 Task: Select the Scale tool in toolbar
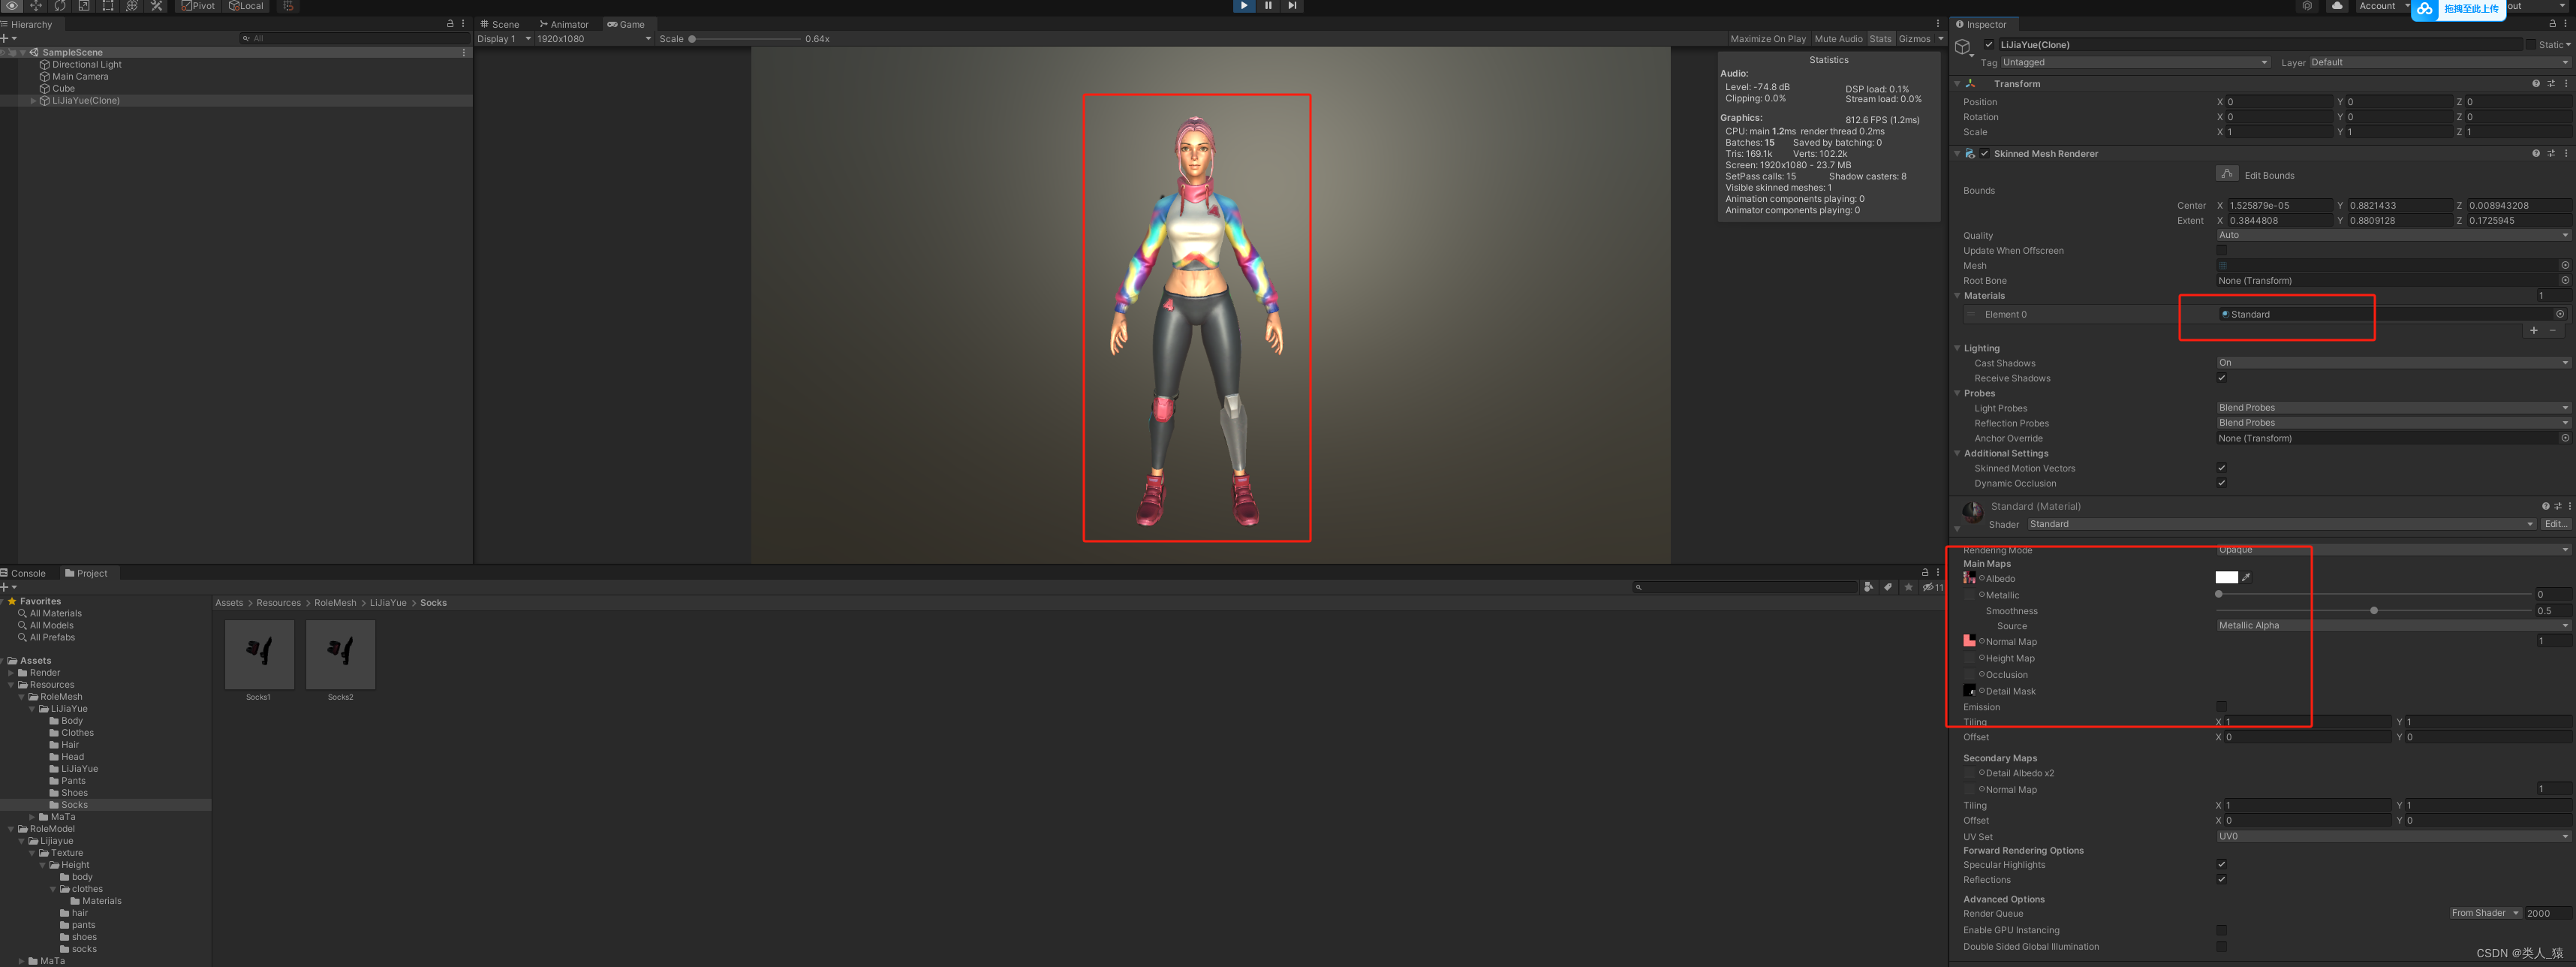coord(84,6)
